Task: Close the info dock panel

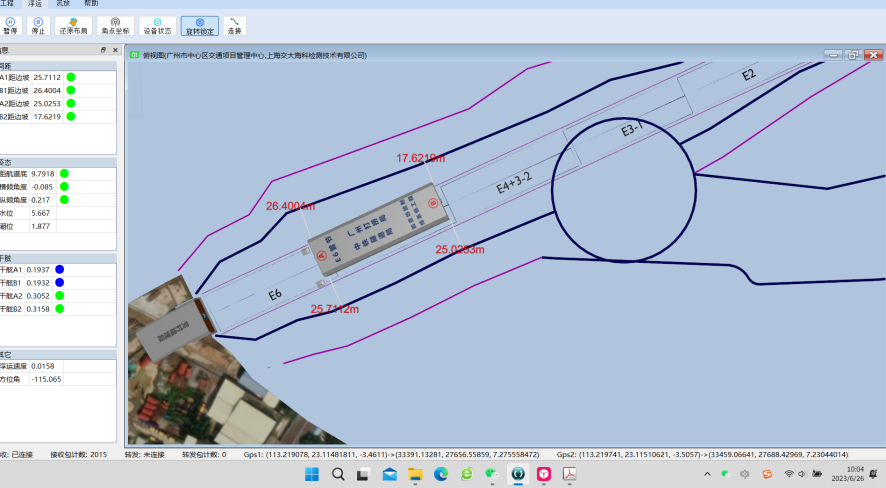Action: click(x=115, y=50)
